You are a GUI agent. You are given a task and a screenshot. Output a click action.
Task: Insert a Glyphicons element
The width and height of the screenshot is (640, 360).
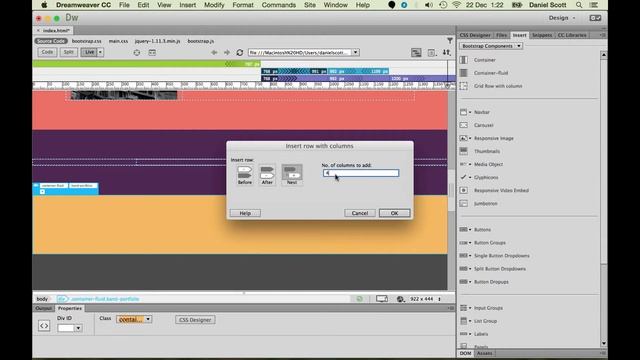[486, 178]
